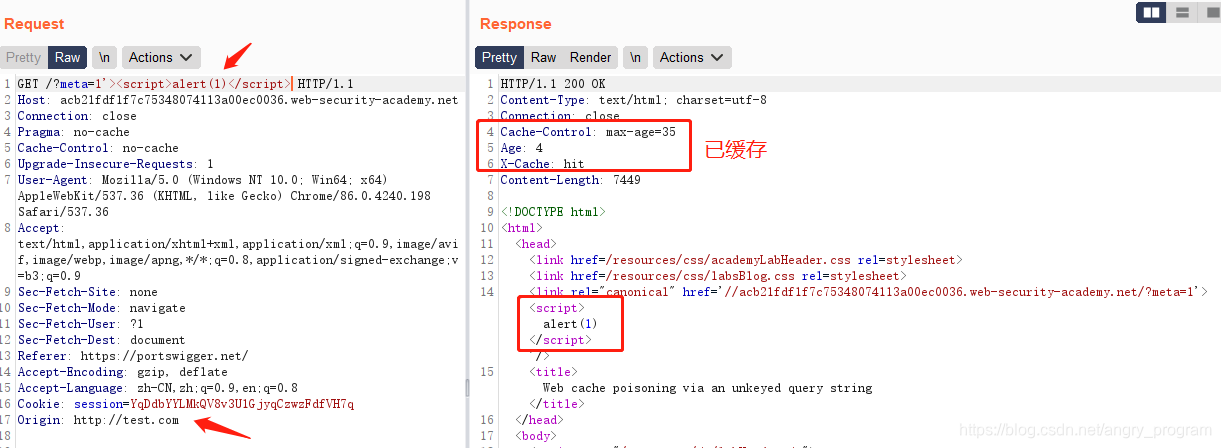Click Cache-Control: max-age=35 response header
This screenshot has height=448, width=1221.
[588, 132]
